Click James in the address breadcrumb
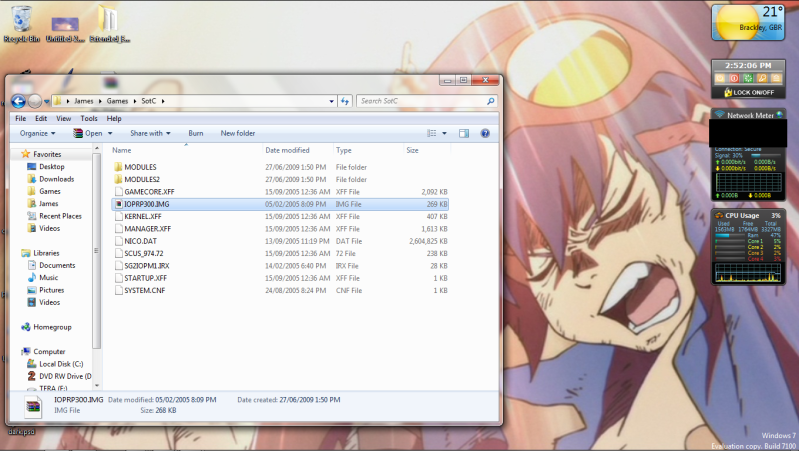Image resolution: width=799 pixels, height=451 pixels. coord(84,101)
